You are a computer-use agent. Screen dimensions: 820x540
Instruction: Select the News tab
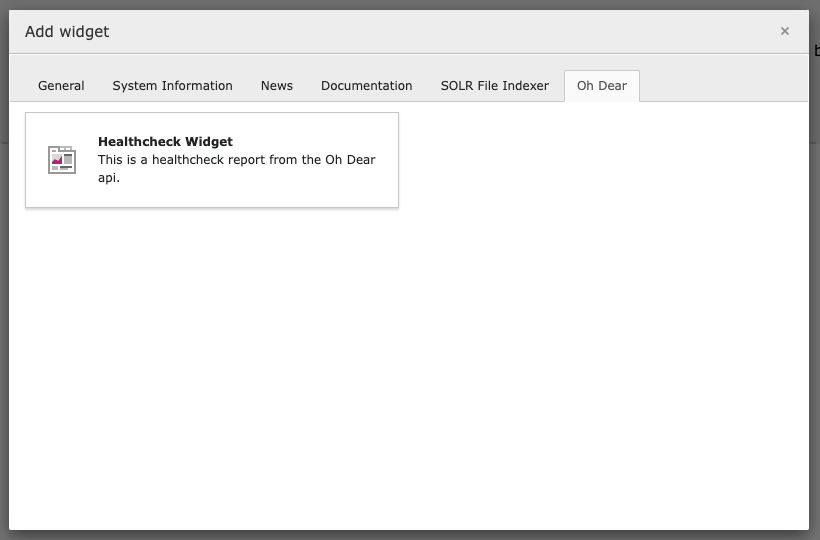click(277, 86)
